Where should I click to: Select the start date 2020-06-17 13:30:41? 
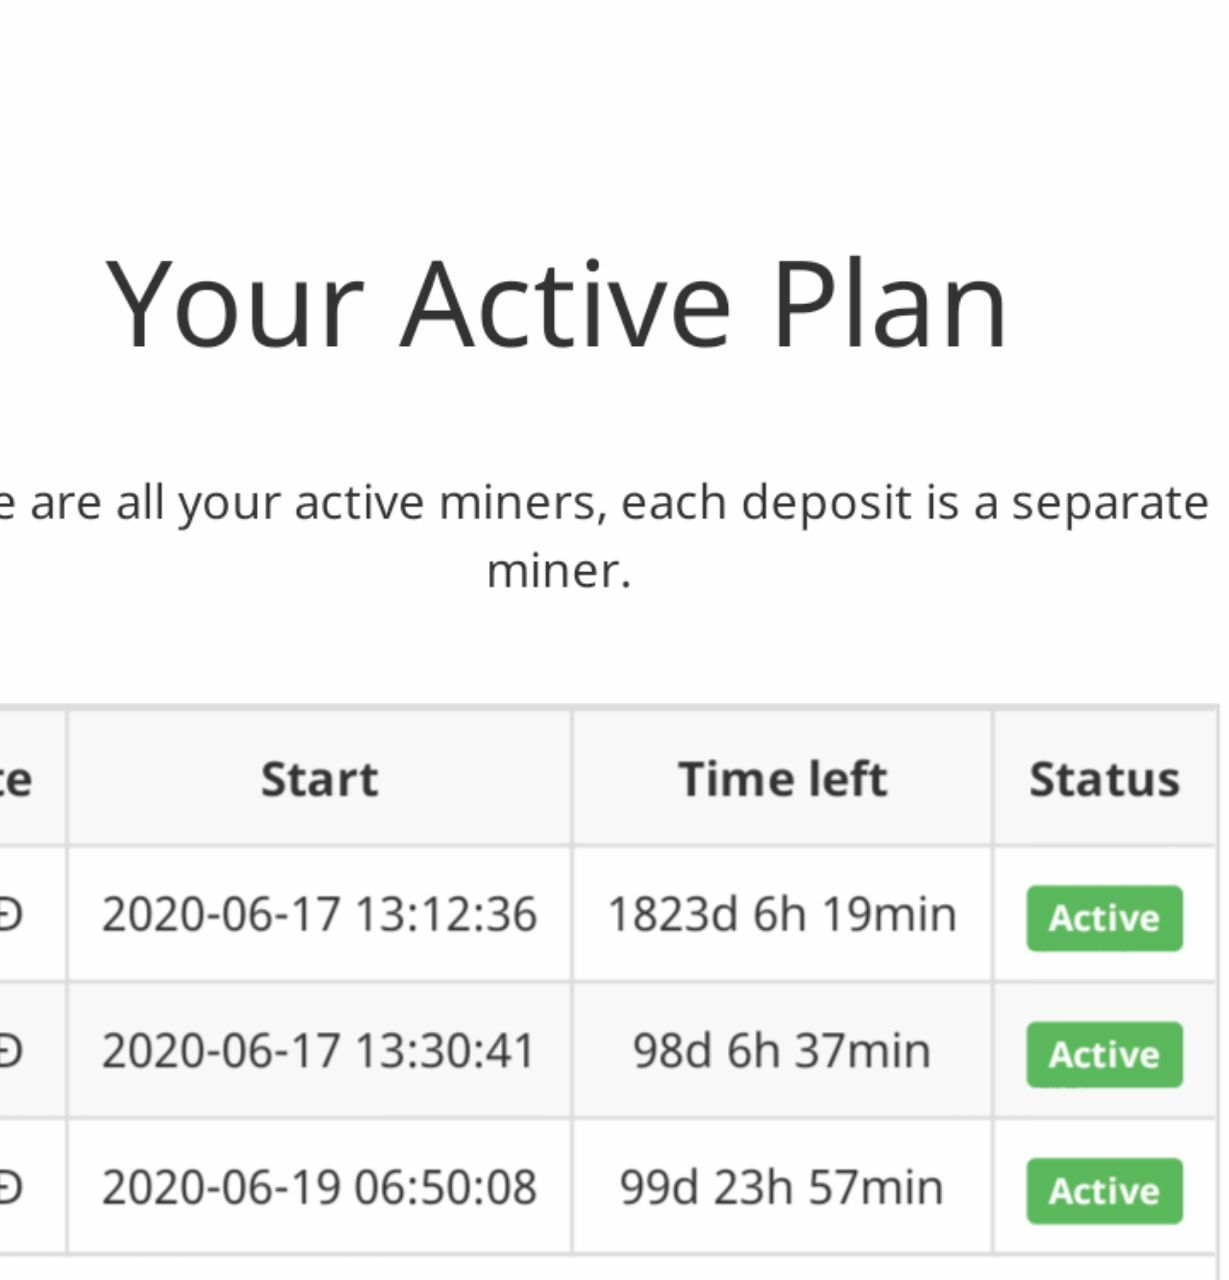click(x=319, y=1051)
